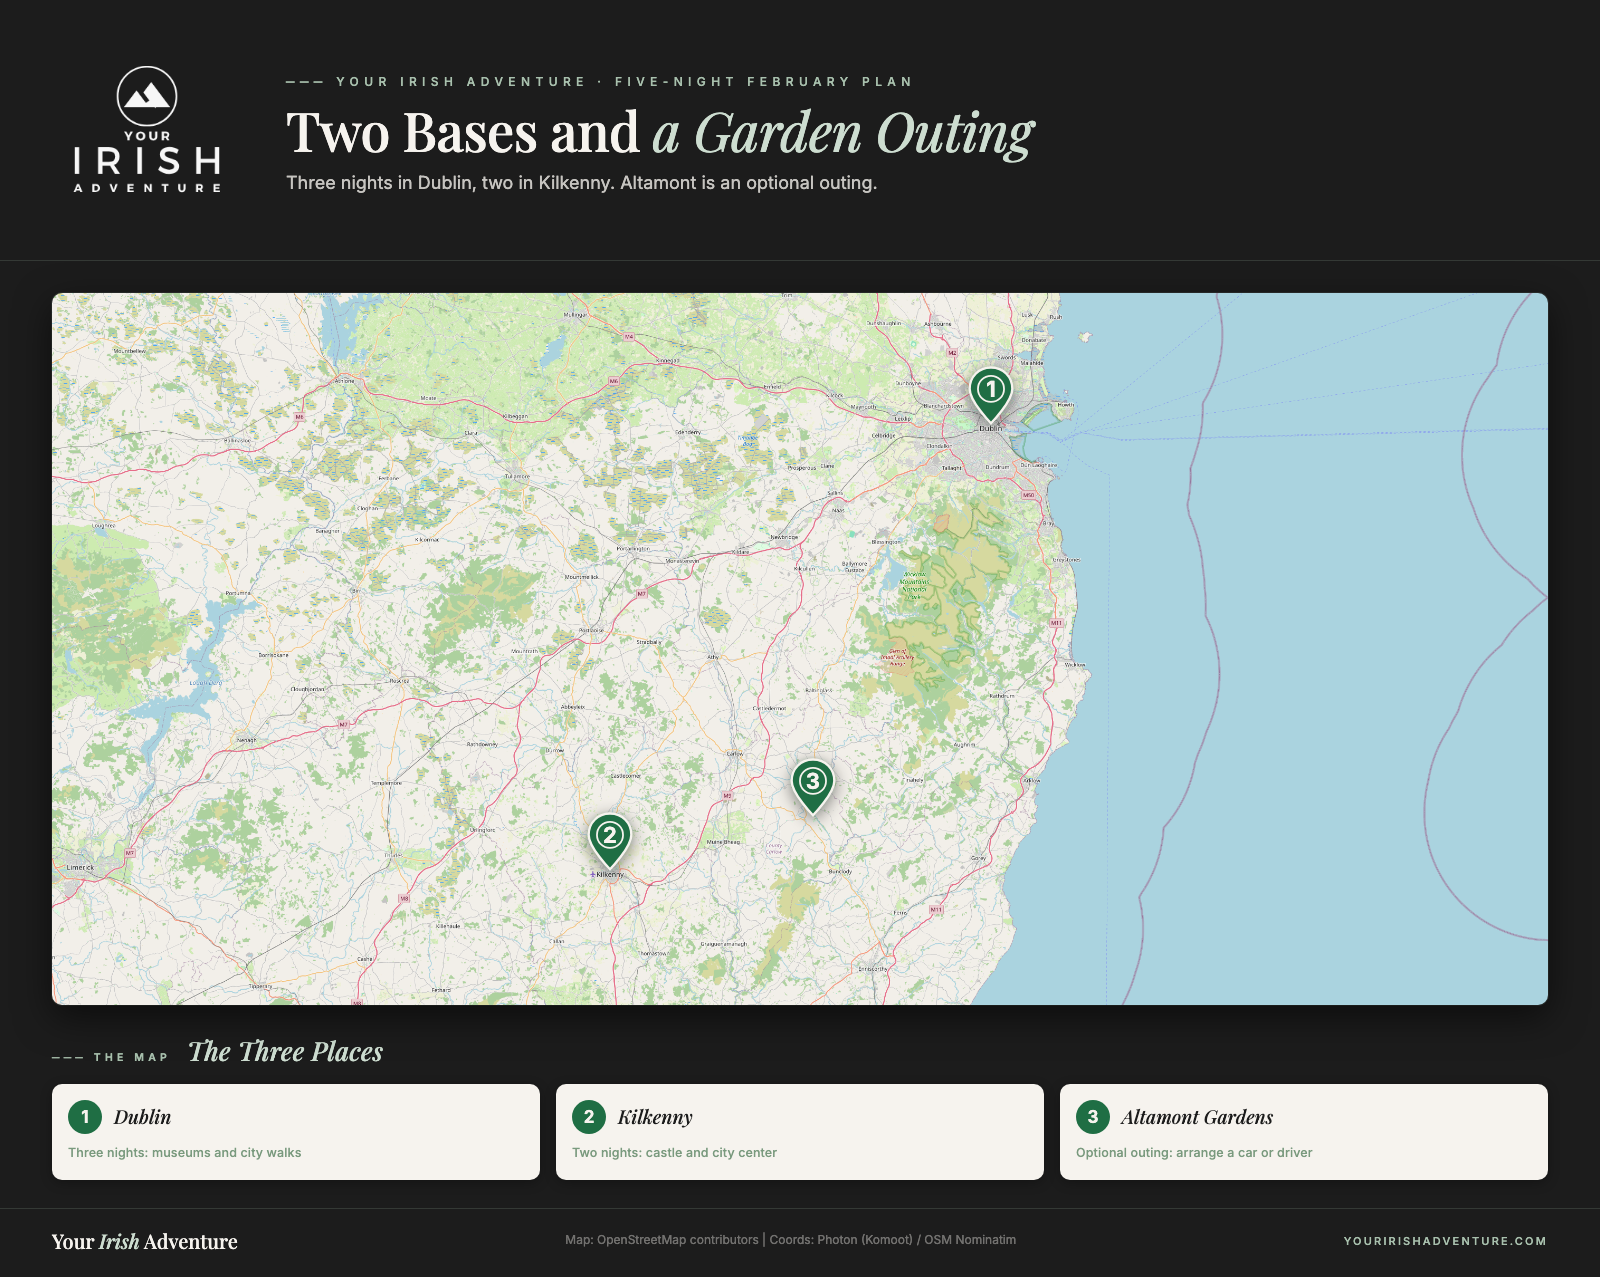Click the Wicklow Mountains park area on map
The image size is (1600, 1277).
point(914,585)
